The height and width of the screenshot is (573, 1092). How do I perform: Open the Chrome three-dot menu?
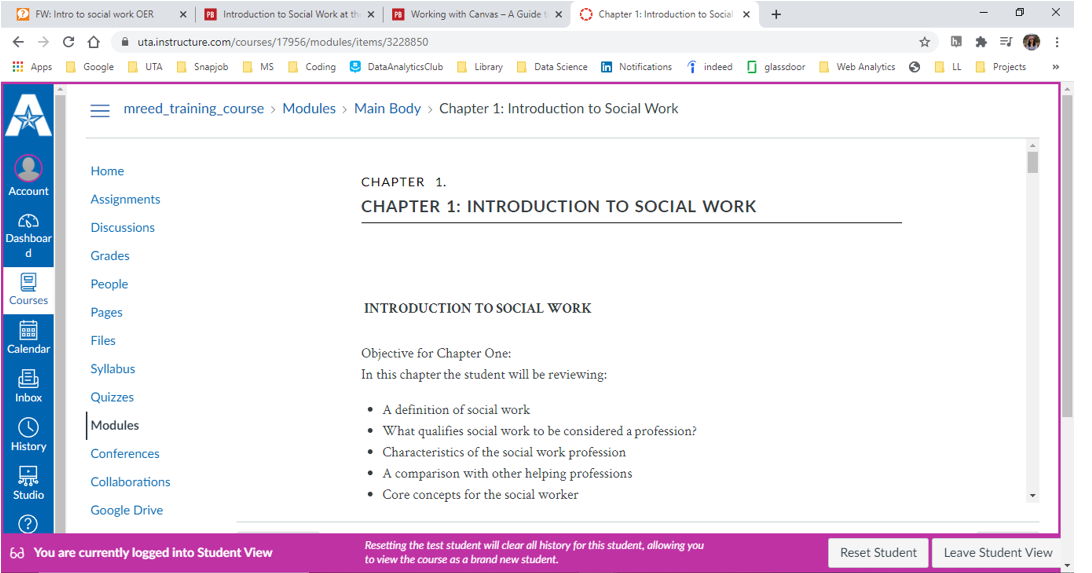point(1056,42)
